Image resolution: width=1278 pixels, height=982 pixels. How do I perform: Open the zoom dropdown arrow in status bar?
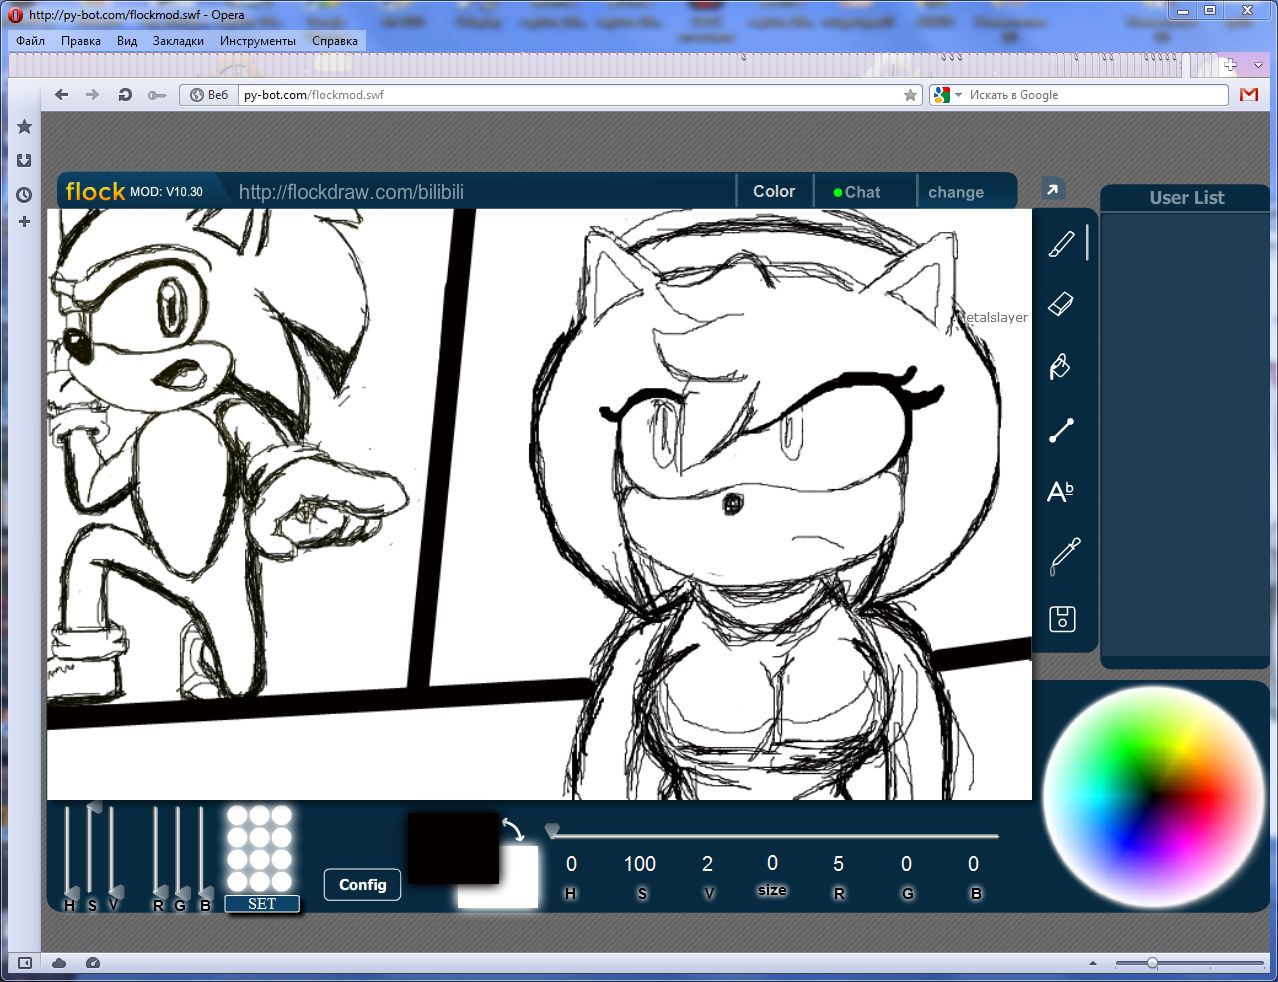click(x=1093, y=963)
